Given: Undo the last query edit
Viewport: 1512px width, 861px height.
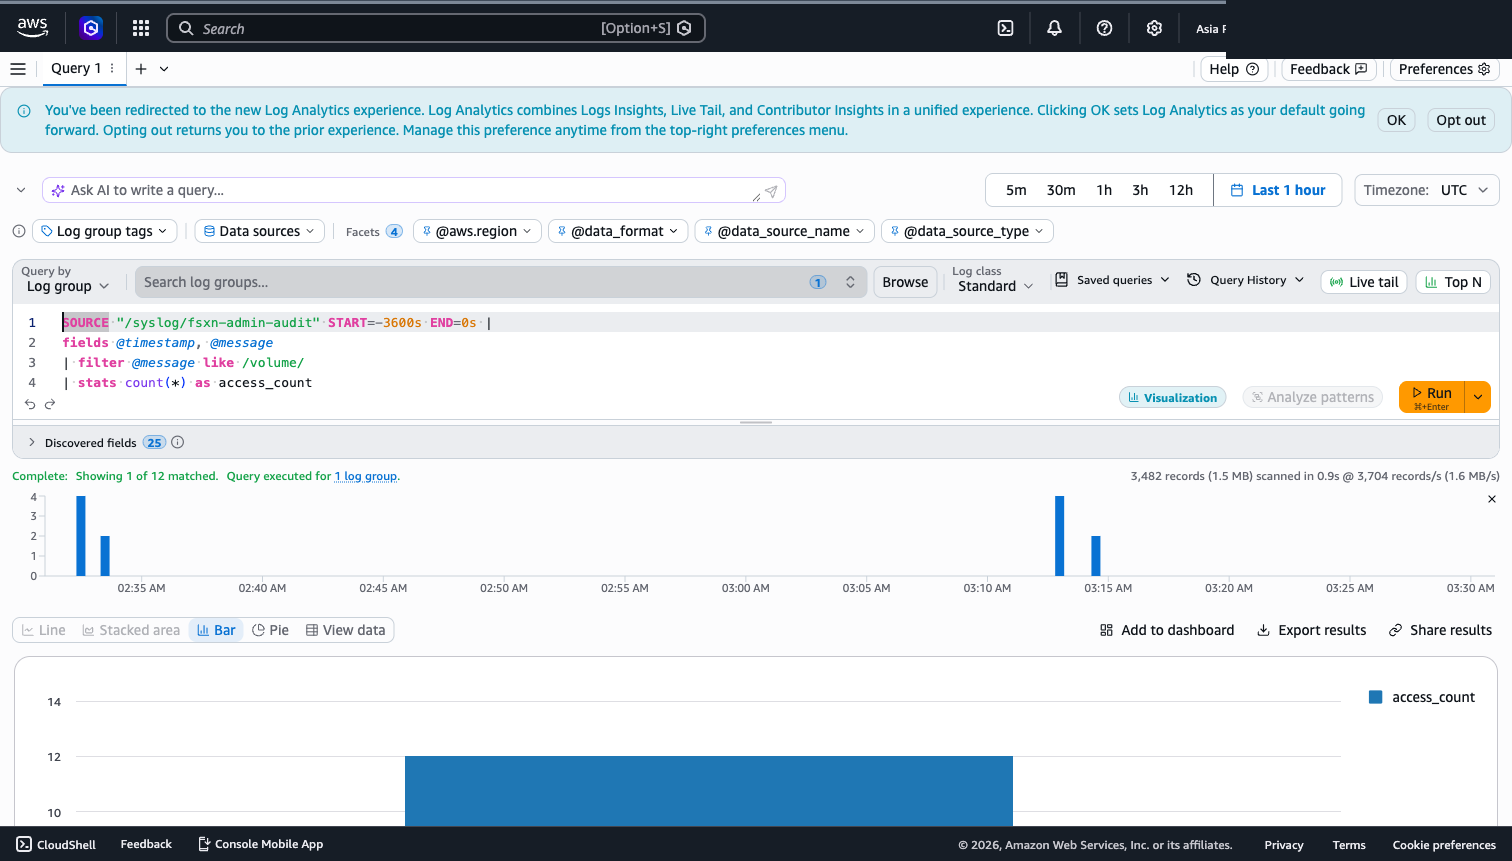Looking at the screenshot, I should coord(30,404).
